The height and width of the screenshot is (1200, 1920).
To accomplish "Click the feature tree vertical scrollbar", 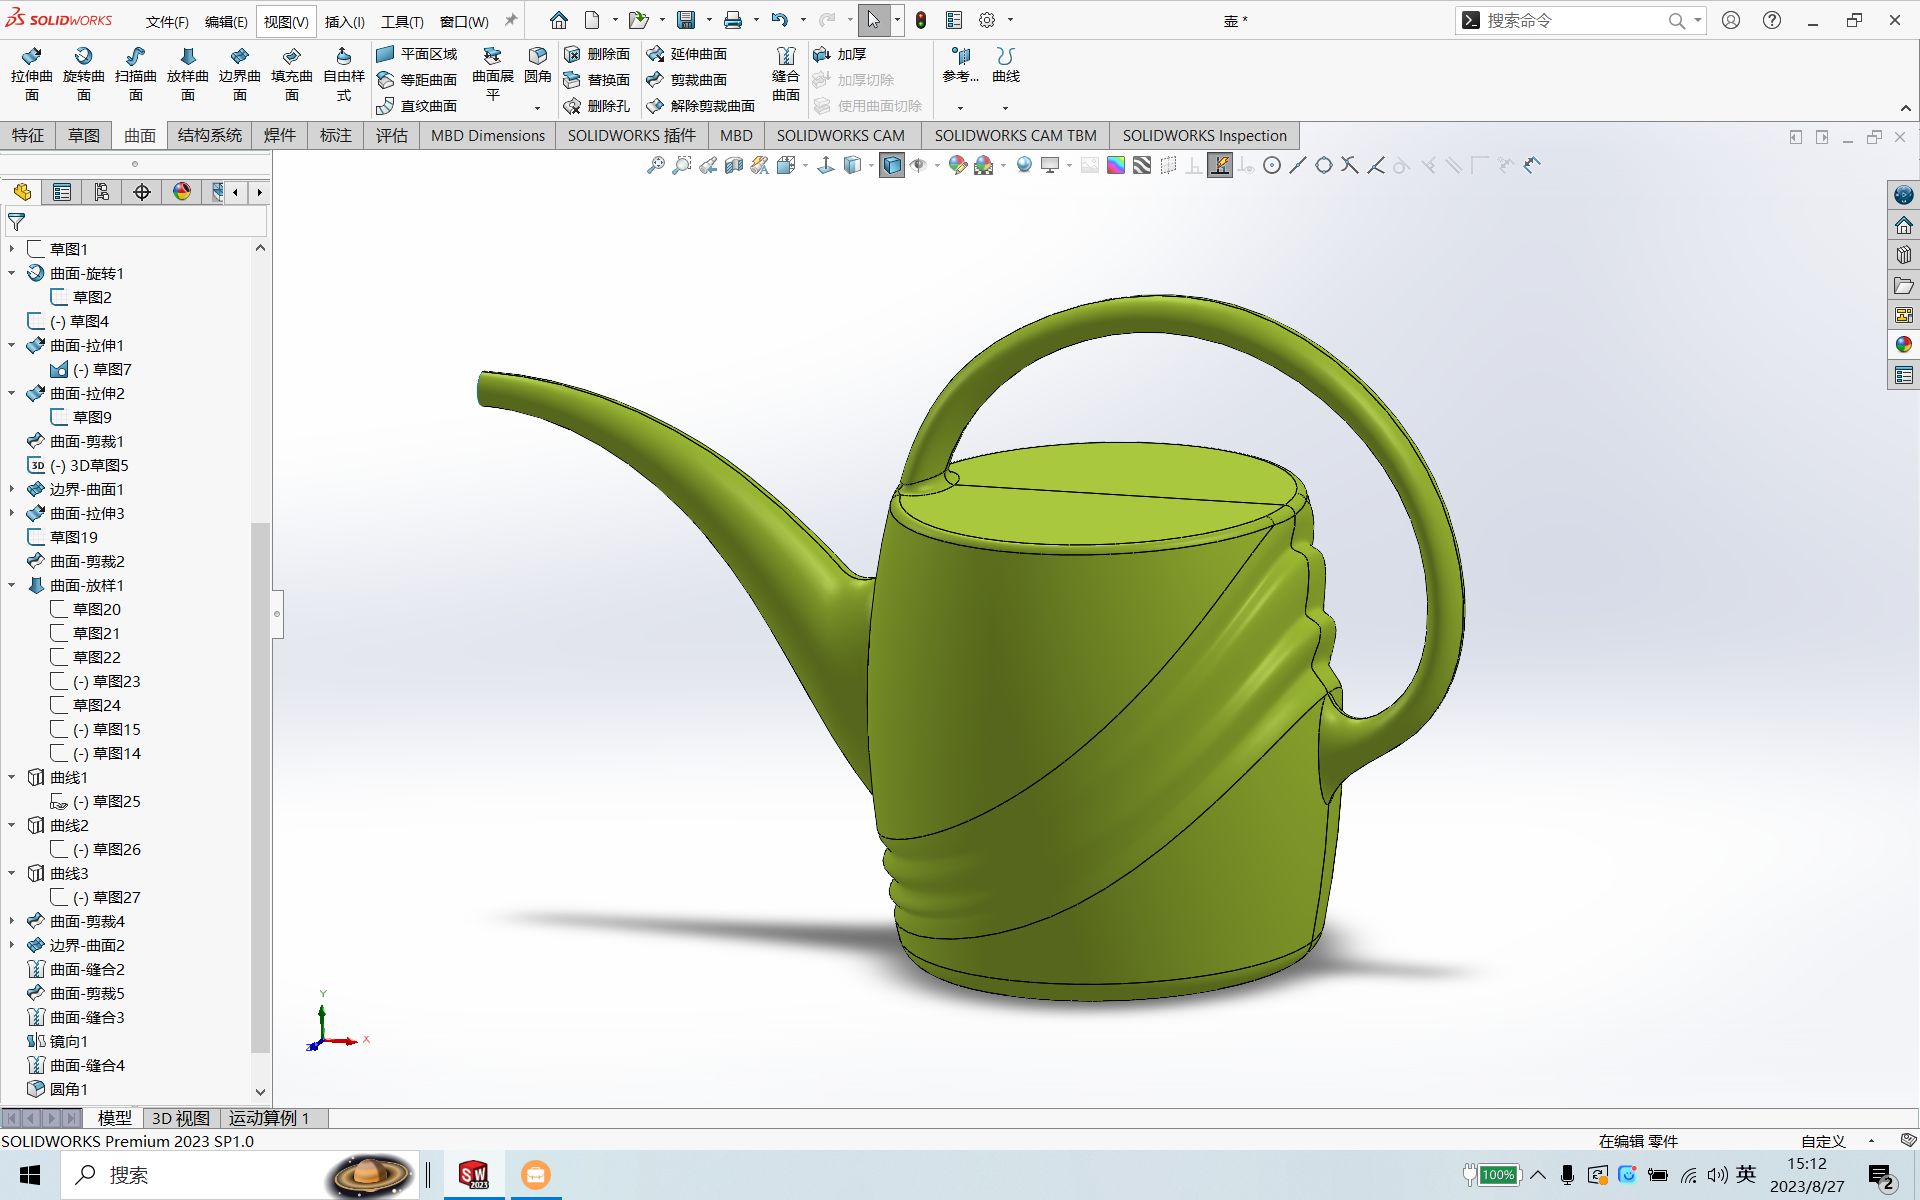I will pos(260,787).
